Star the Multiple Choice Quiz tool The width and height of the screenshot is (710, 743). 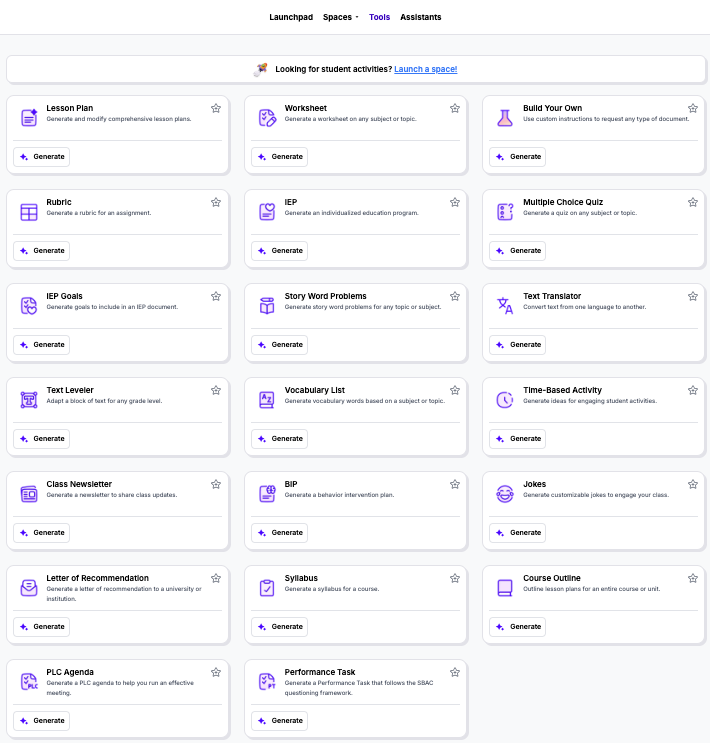tap(692, 202)
